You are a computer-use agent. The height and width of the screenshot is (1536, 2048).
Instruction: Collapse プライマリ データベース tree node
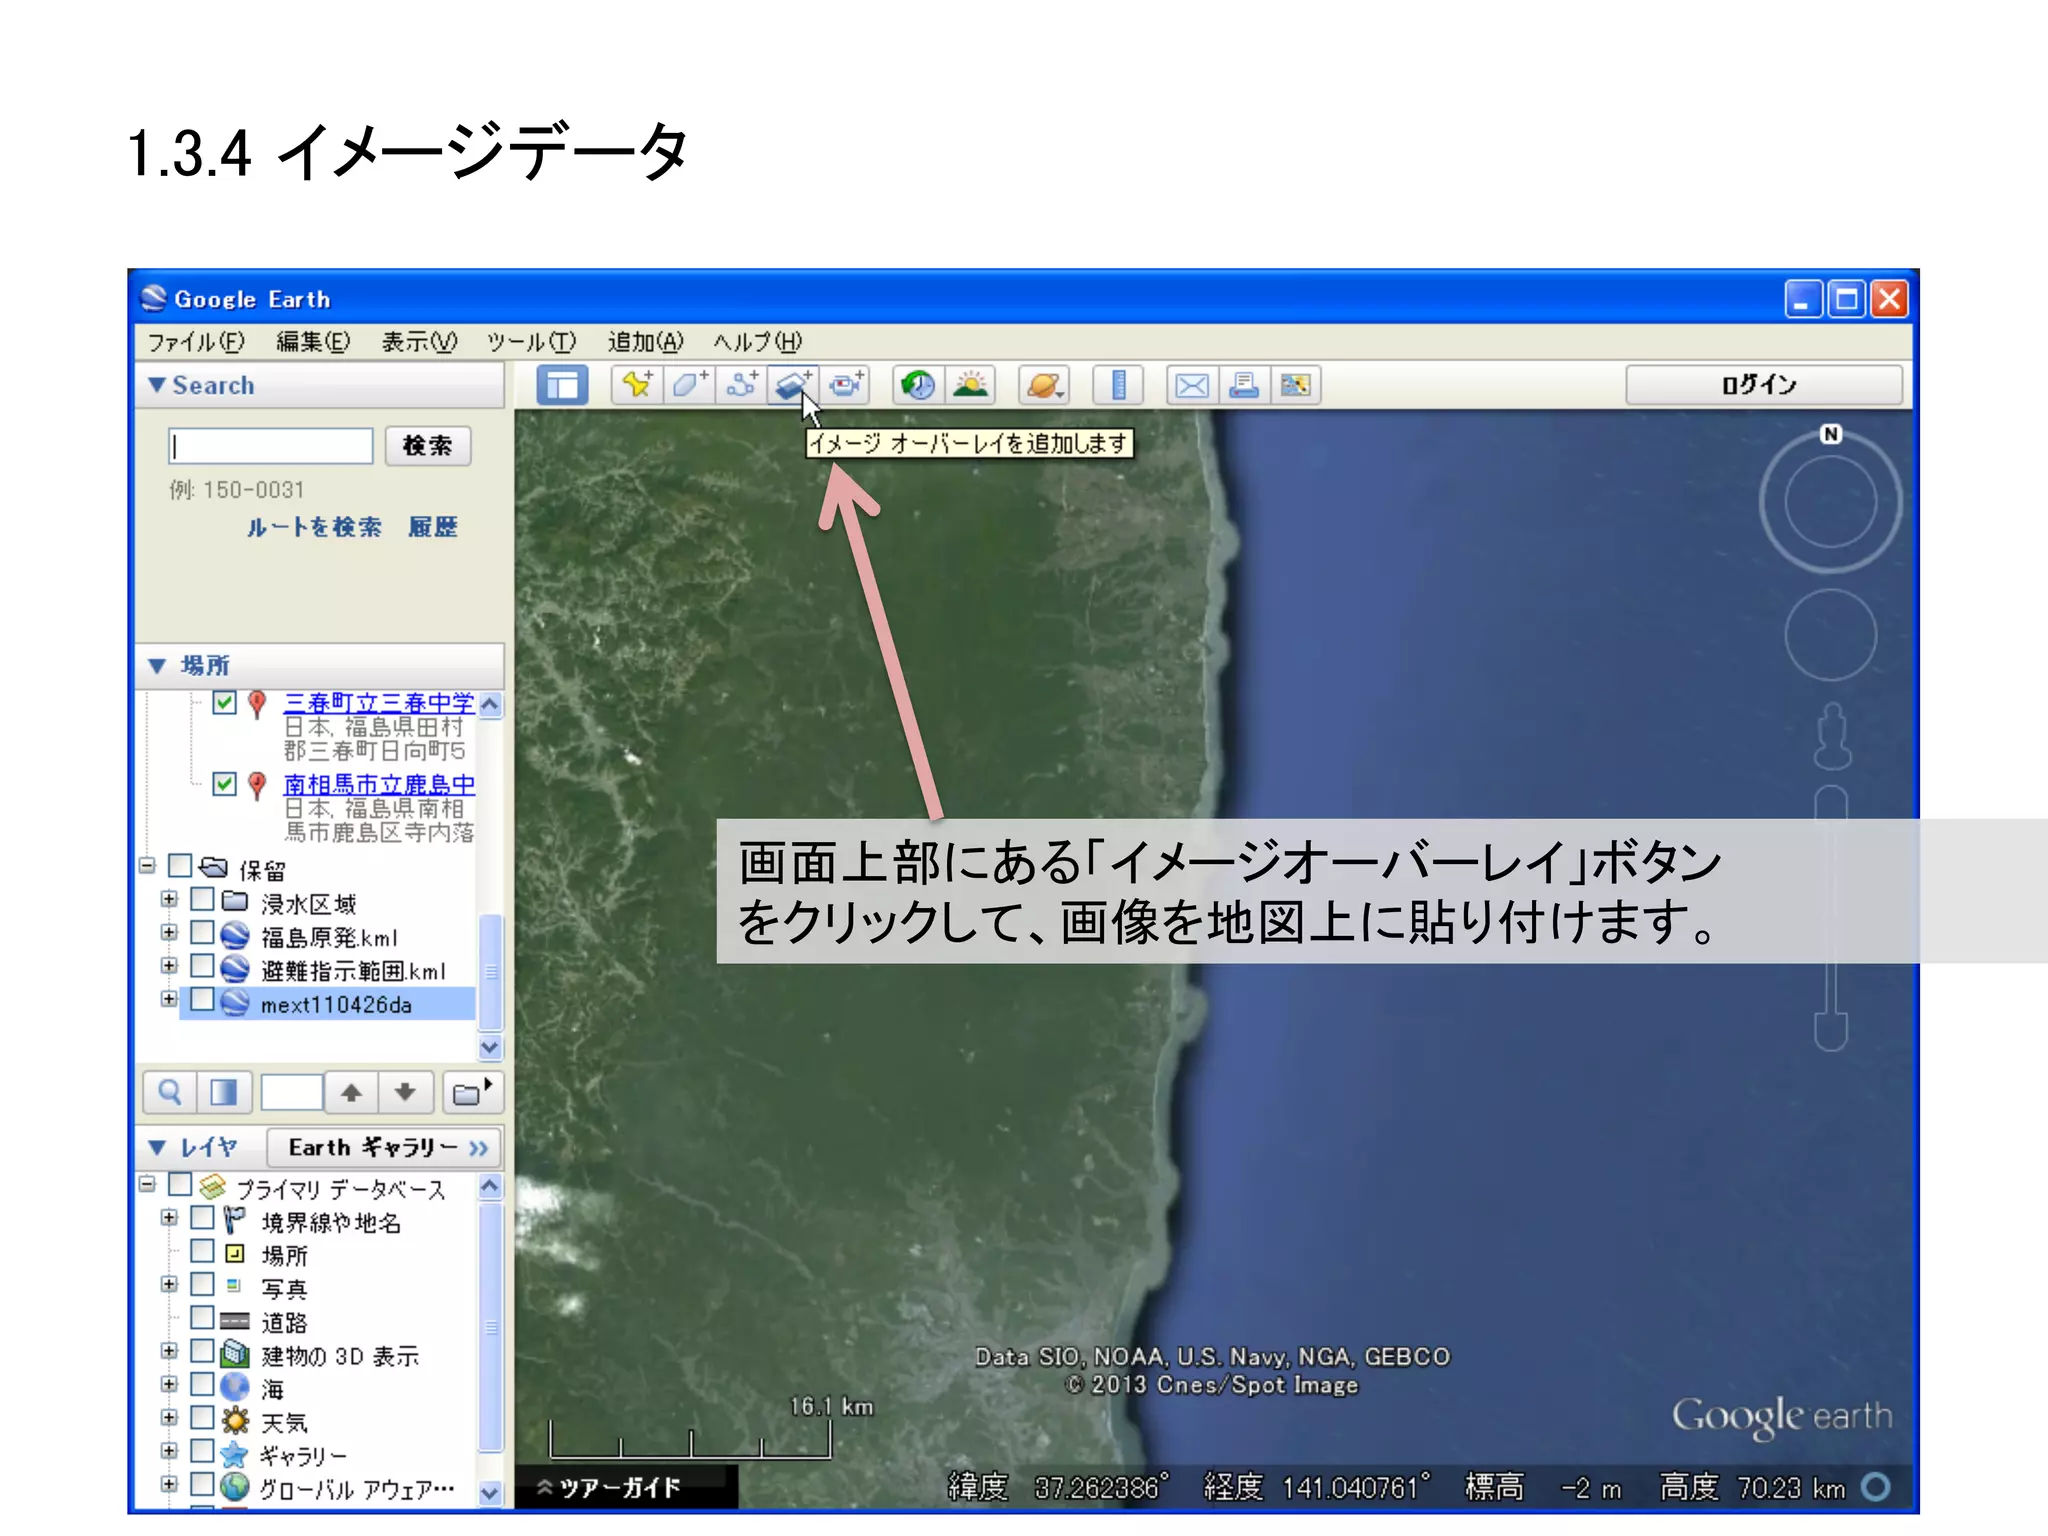(148, 1184)
